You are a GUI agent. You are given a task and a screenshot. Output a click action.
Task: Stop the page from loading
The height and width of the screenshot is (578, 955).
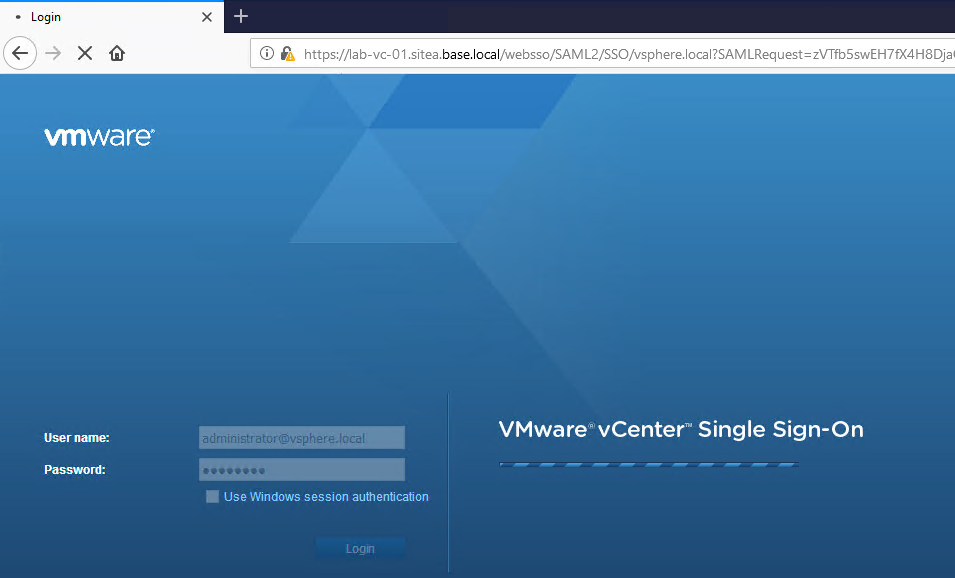coord(85,53)
